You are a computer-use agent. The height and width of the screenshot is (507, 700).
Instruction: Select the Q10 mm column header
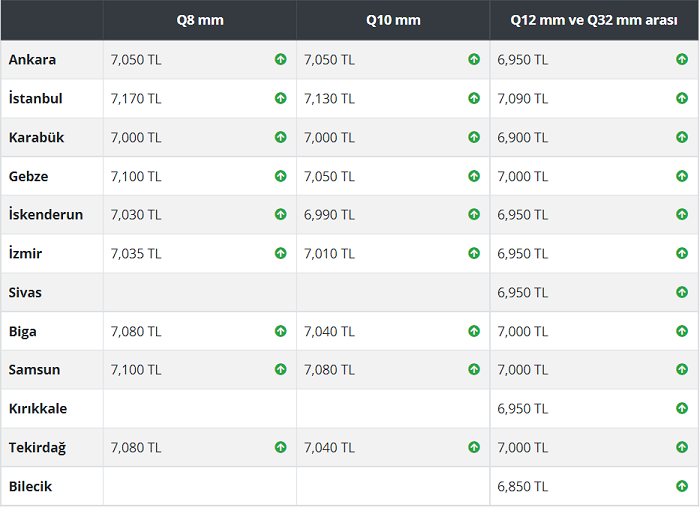coord(393,20)
